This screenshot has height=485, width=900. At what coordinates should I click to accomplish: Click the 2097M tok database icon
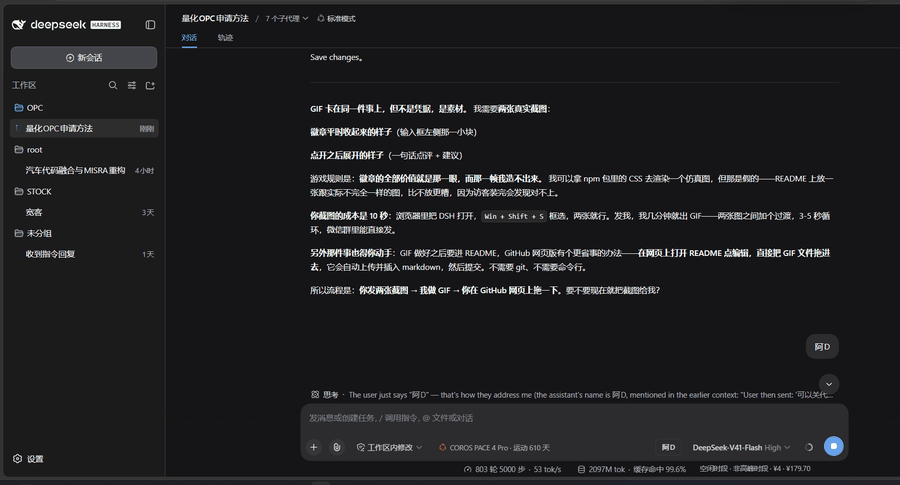[581, 470]
